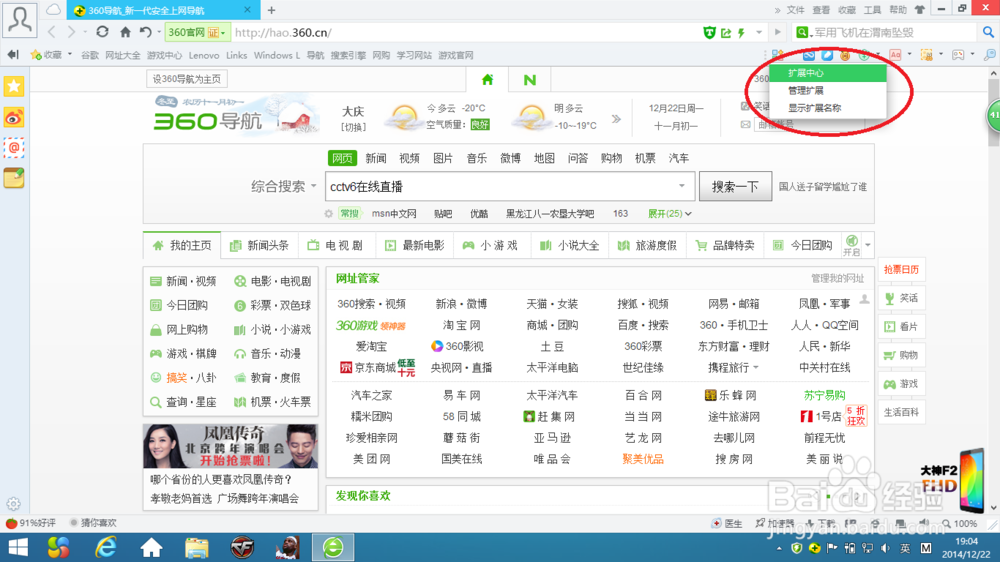
Task: Open File Explorer in the taskbar
Action: coord(196,547)
